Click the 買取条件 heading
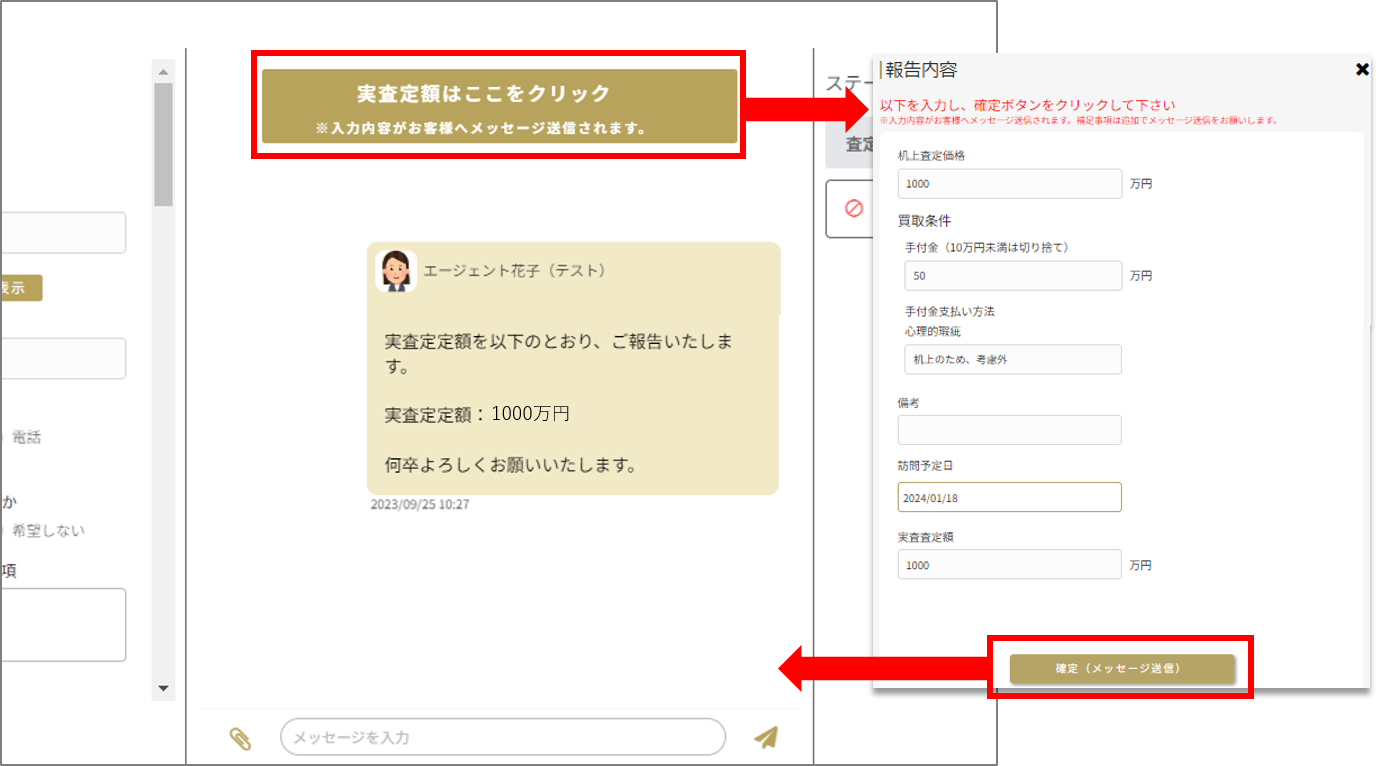This screenshot has width=1380, height=766. pos(925,221)
